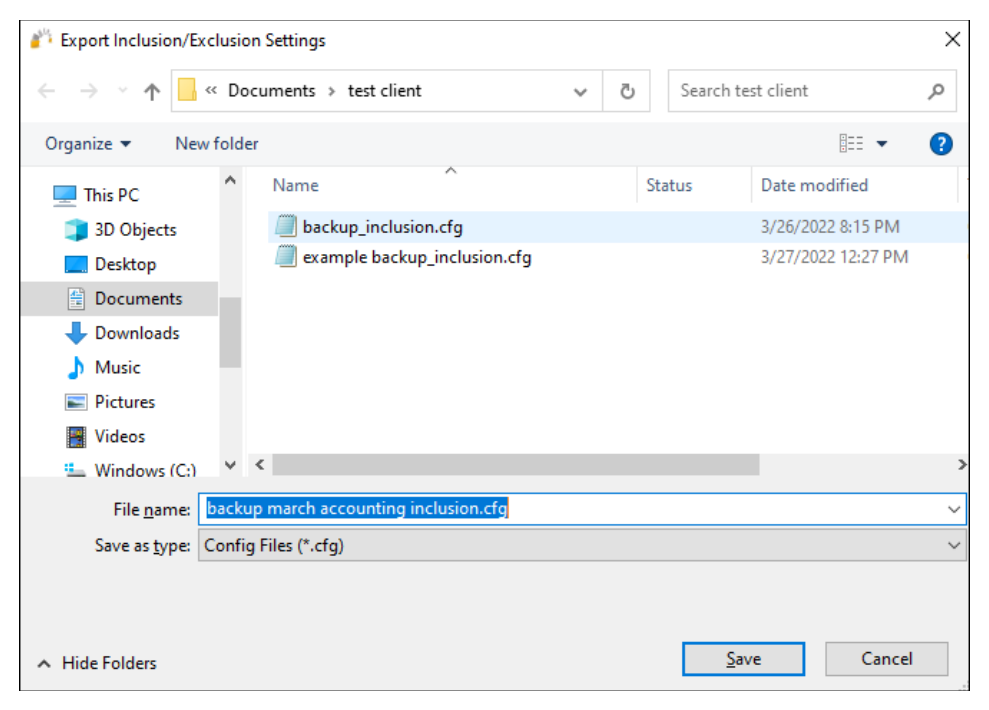Select Windows (C:) drive
Screen dimensions: 989x710
145,470
